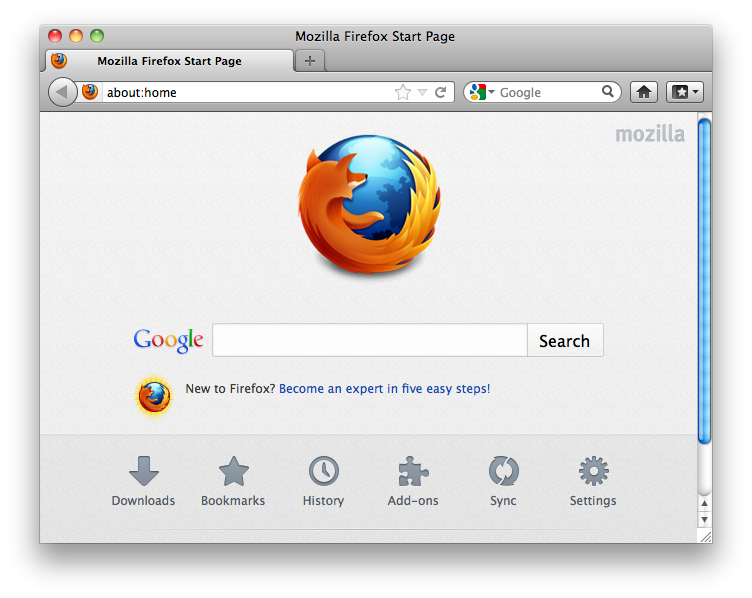The height and width of the screenshot is (598, 752).
Task: Zoom the window with green button
Action: (97, 36)
